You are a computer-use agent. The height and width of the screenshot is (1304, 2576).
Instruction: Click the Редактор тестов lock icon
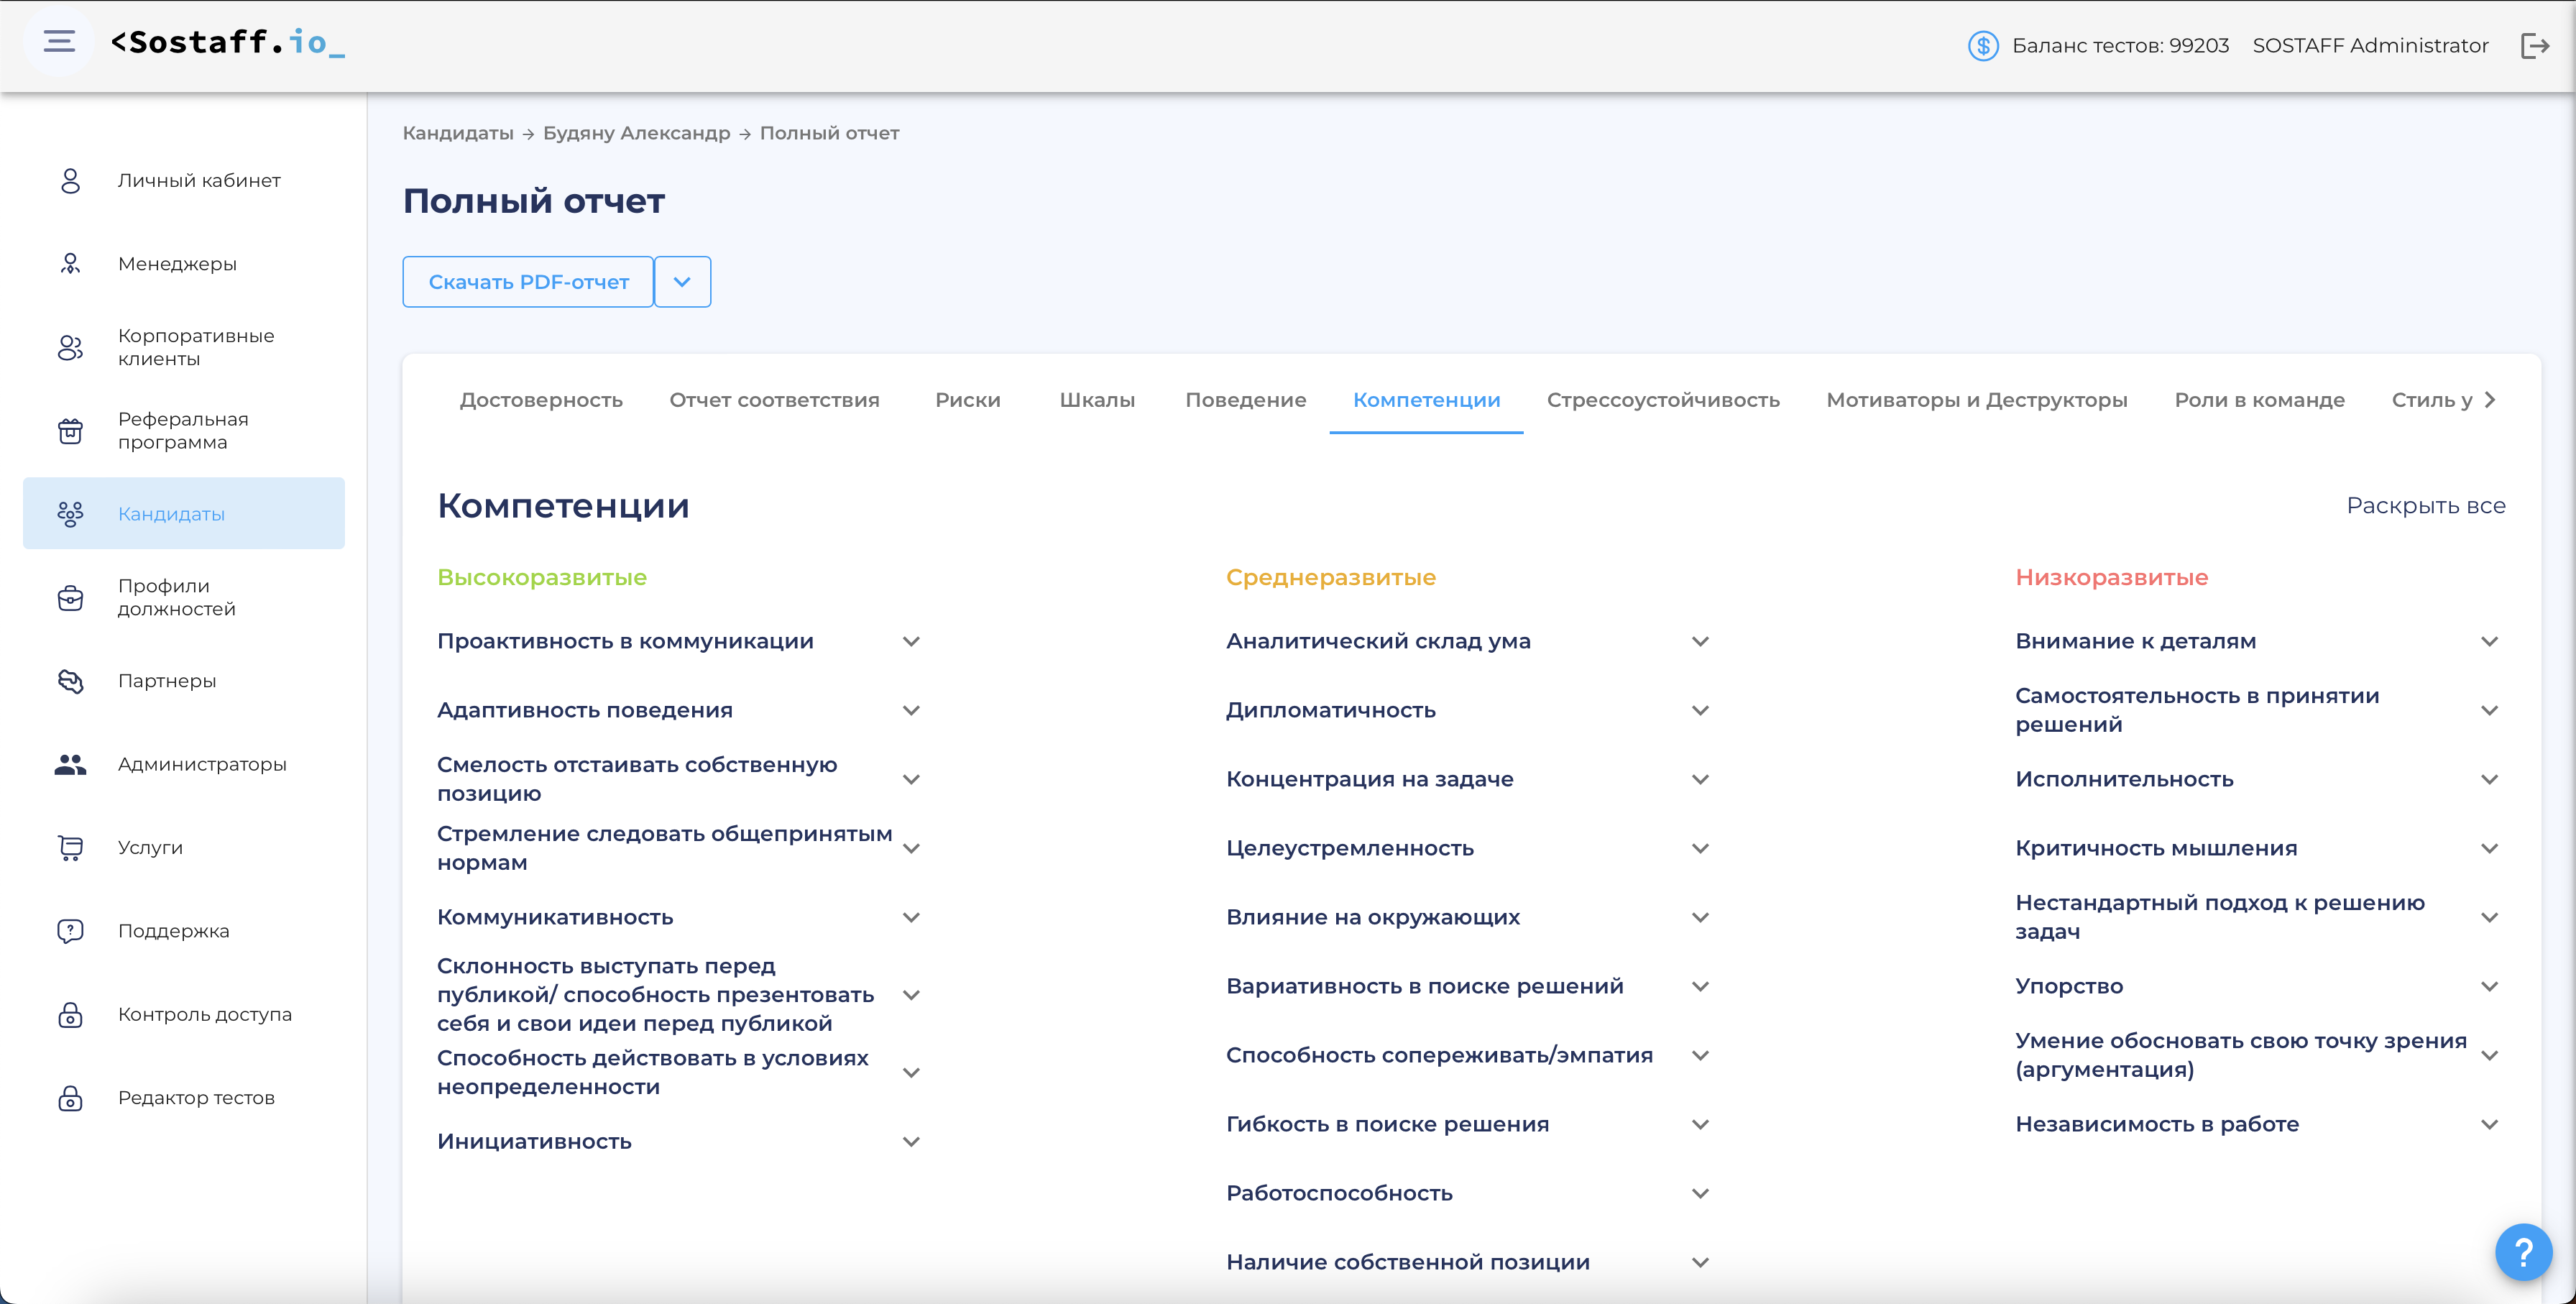[70, 1098]
